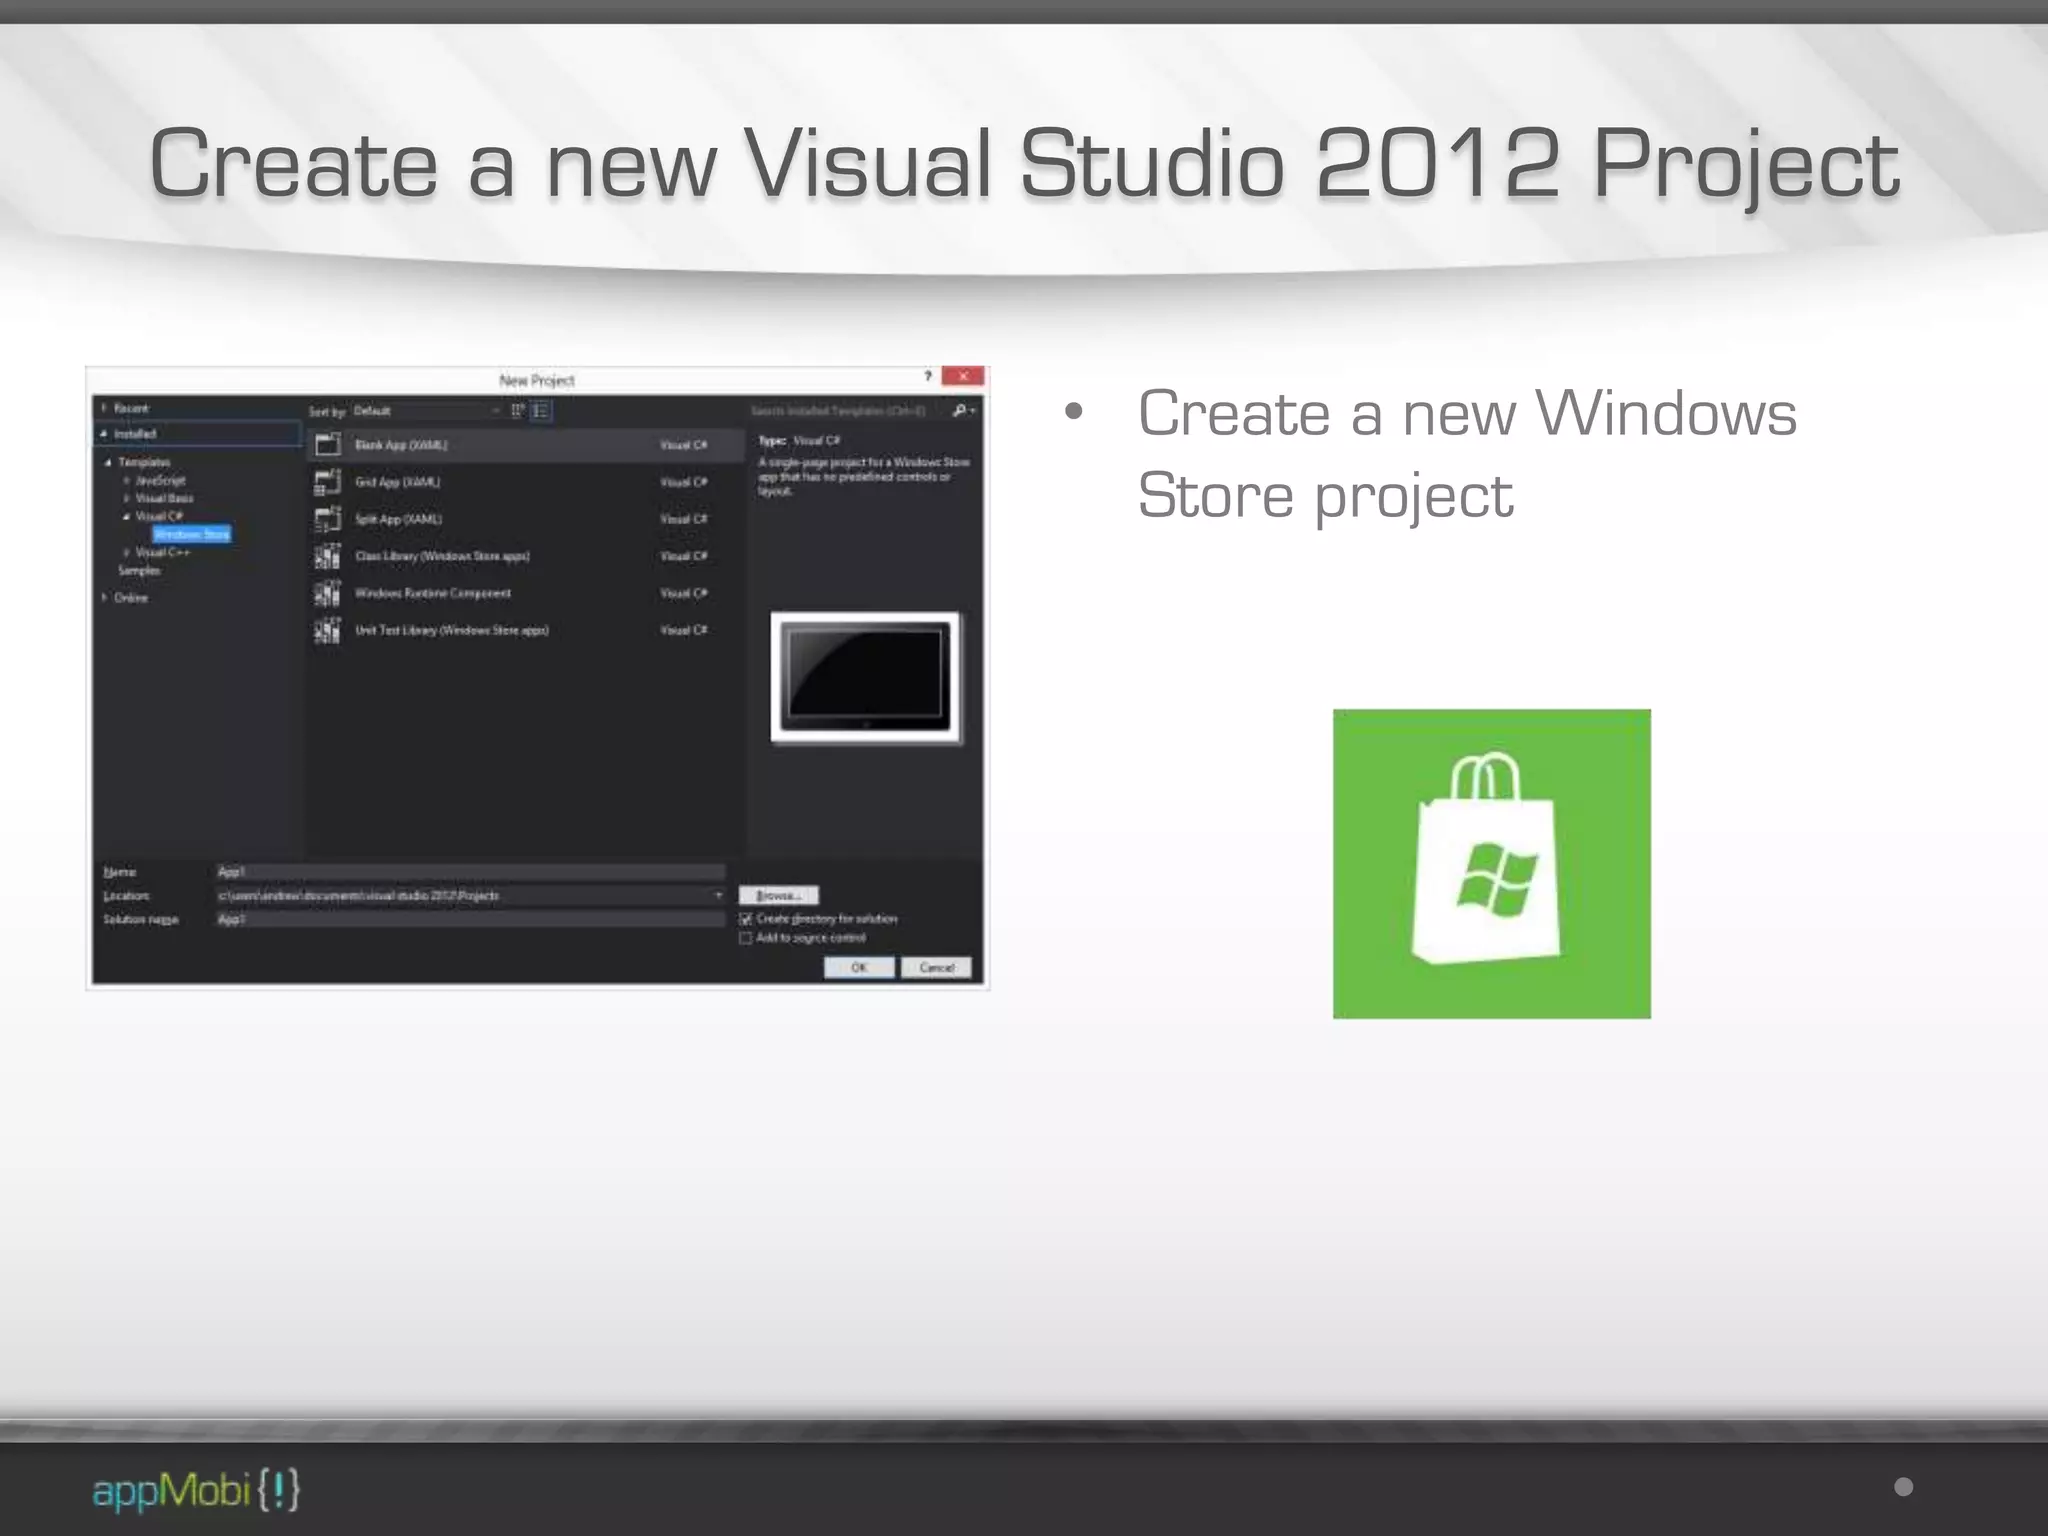Screen dimensions: 2048x1536
Task: Select the 'Grid App (XAML)' row text
Action: (x=397, y=482)
